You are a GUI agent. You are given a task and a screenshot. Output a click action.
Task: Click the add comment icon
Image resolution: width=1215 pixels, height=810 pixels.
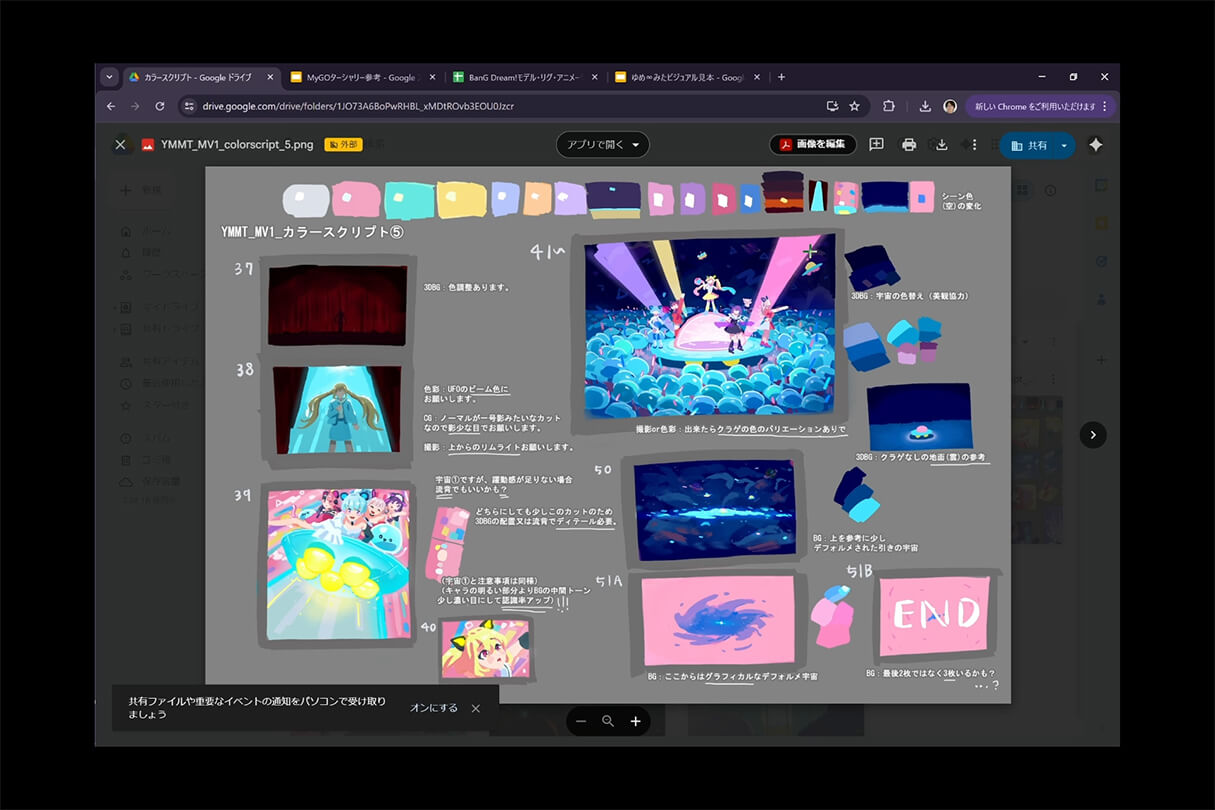click(876, 145)
